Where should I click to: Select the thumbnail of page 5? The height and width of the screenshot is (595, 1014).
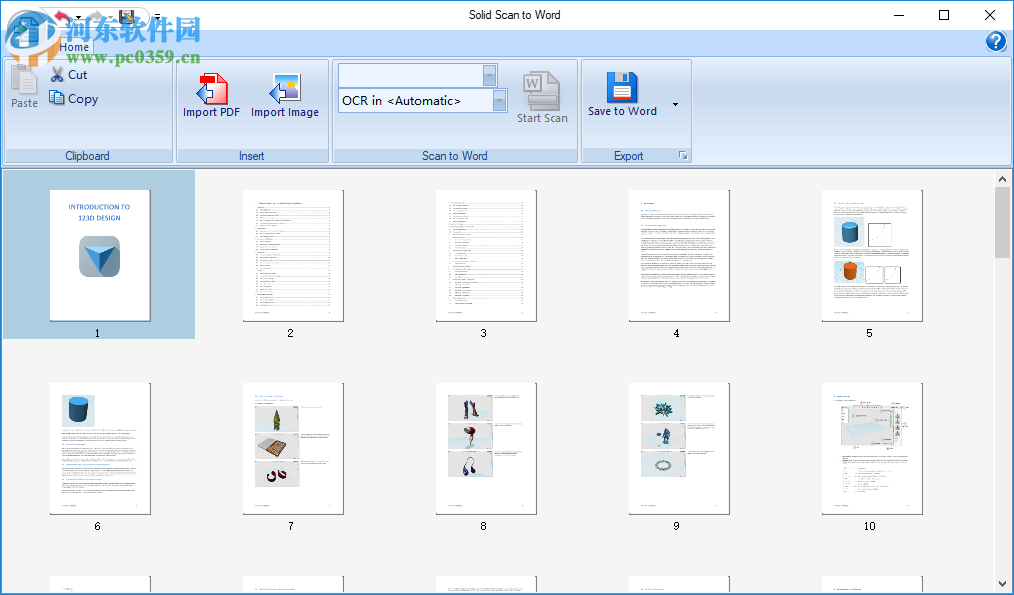[x=871, y=254]
